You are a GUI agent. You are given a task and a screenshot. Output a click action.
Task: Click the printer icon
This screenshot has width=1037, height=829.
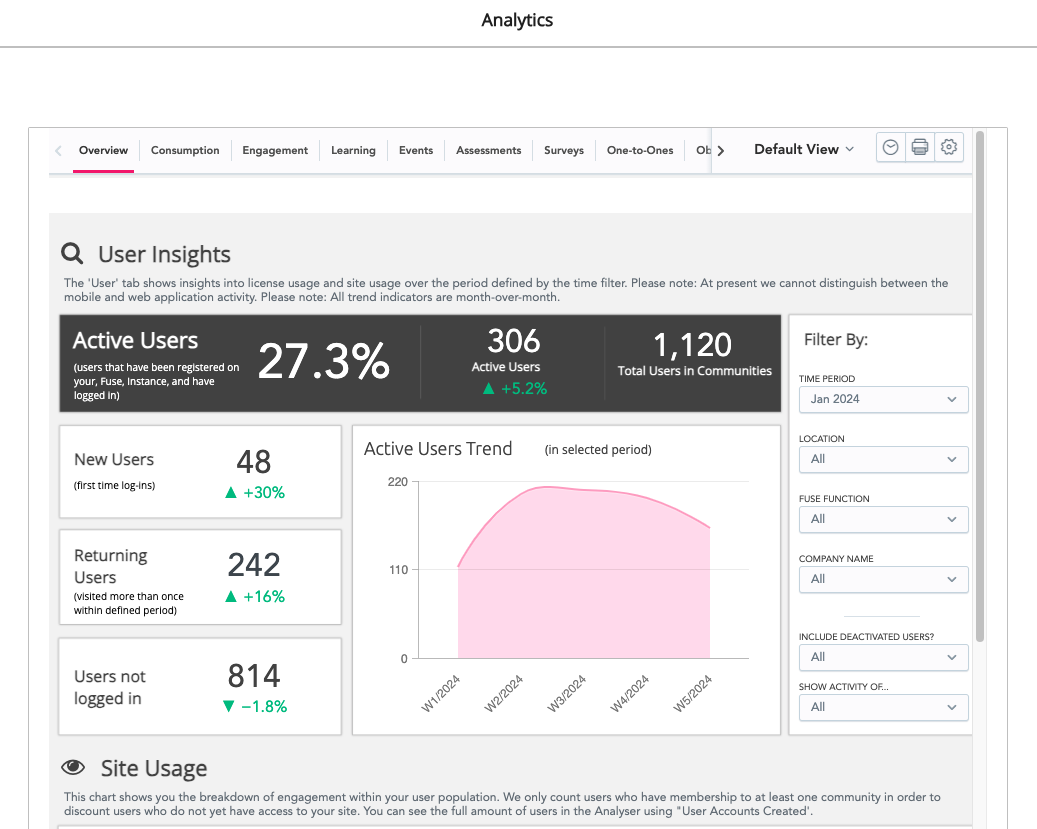click(920, 148)
